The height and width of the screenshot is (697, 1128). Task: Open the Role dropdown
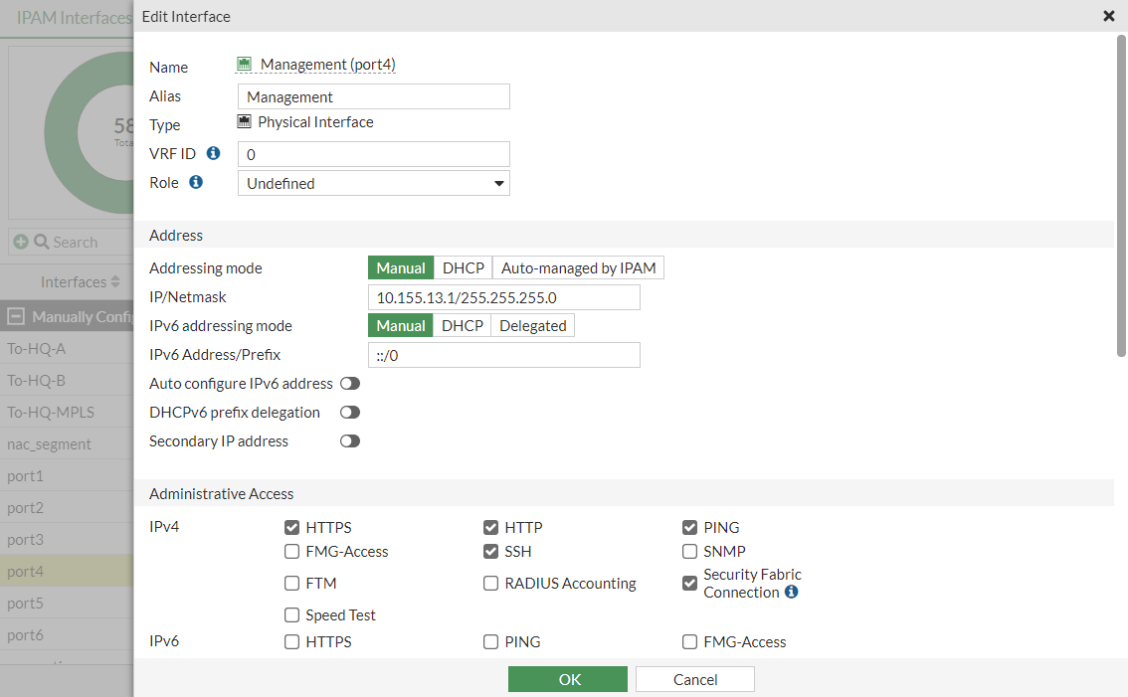[x=374, y=183]
